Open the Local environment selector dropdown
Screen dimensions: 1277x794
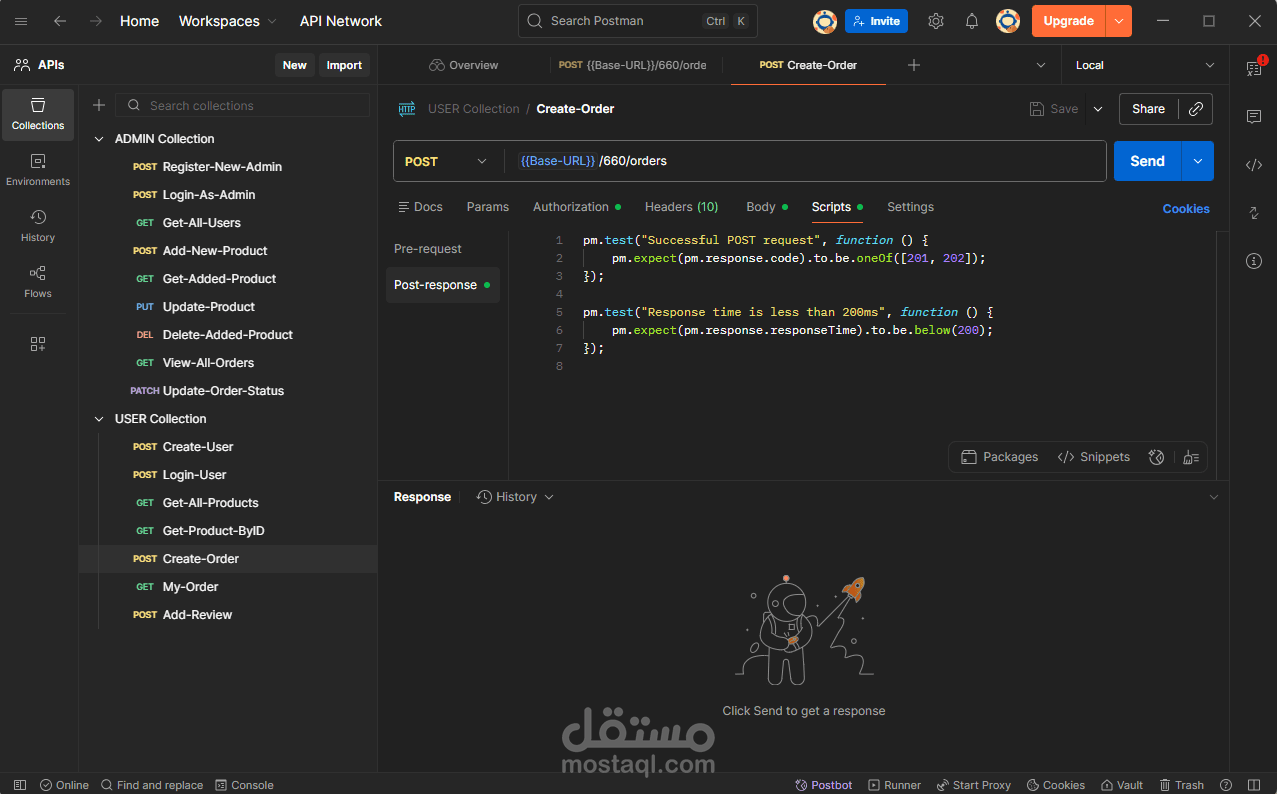pos(1143,64)
